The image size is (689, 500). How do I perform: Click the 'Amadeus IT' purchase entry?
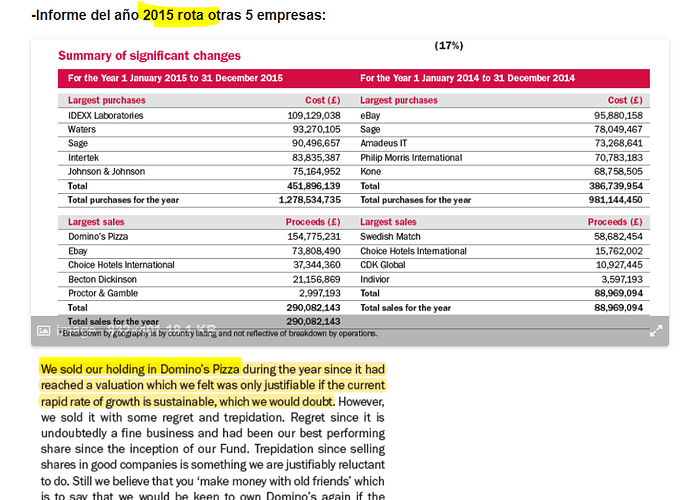(x=384, y=143)
